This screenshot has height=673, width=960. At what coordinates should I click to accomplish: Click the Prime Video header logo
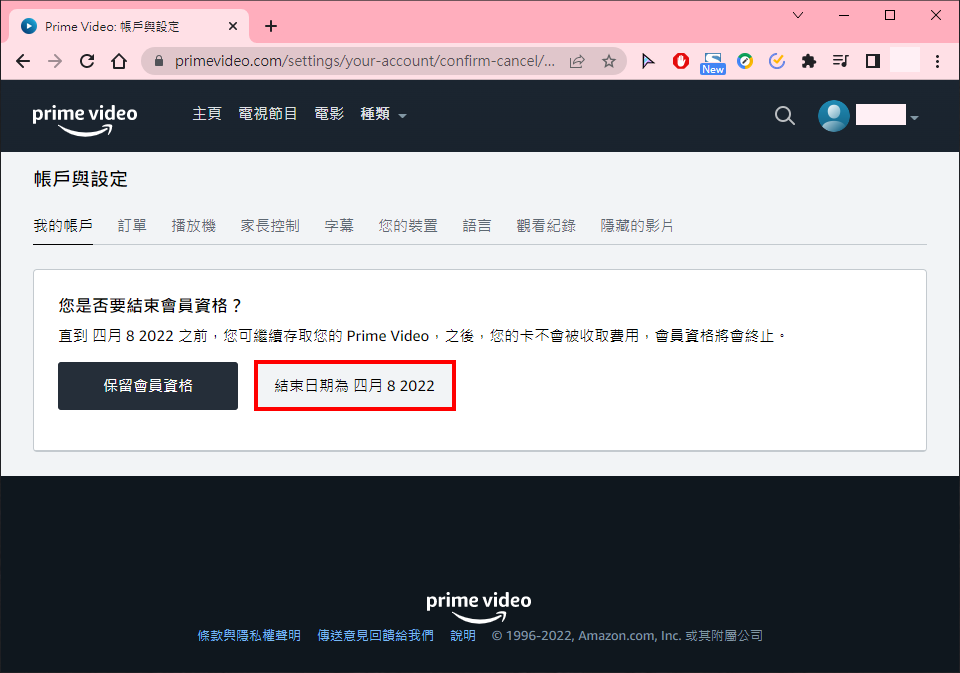click(84, 119)
